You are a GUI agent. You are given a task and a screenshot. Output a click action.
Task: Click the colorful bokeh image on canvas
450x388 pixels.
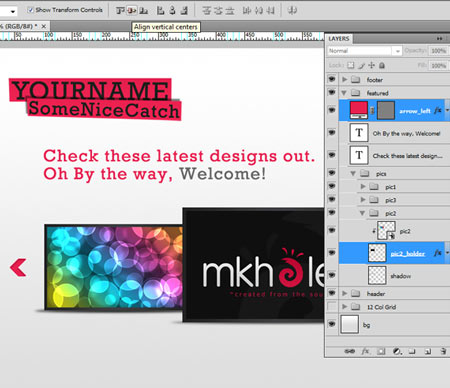pos(114,267)
